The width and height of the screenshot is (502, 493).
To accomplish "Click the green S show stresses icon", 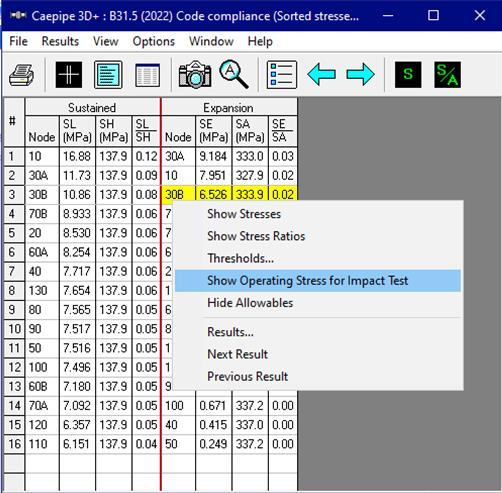I will [x=408, y=75].
